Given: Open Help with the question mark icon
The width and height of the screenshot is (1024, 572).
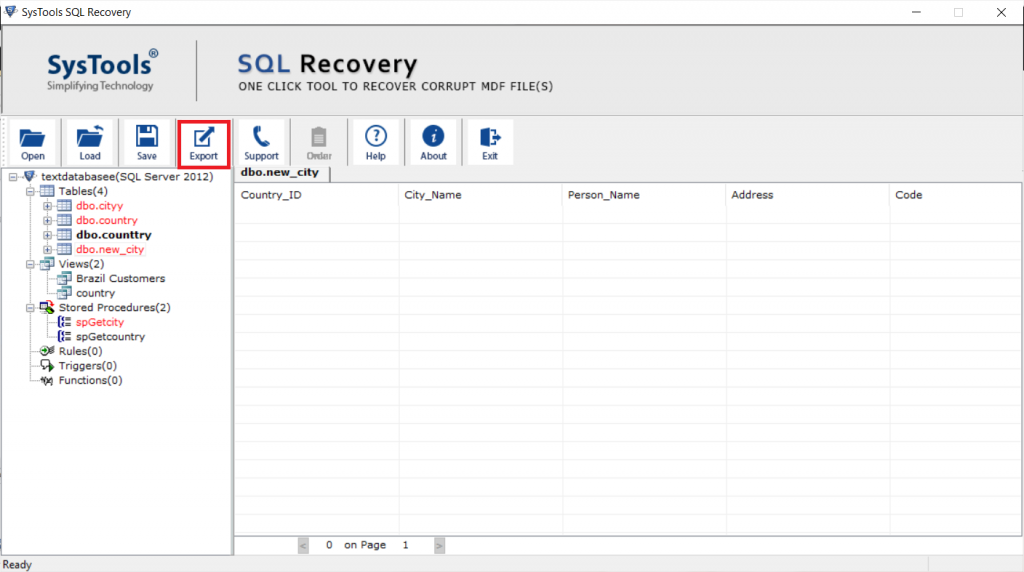Looking at the screenshot, I should click(x=376, y=136).
